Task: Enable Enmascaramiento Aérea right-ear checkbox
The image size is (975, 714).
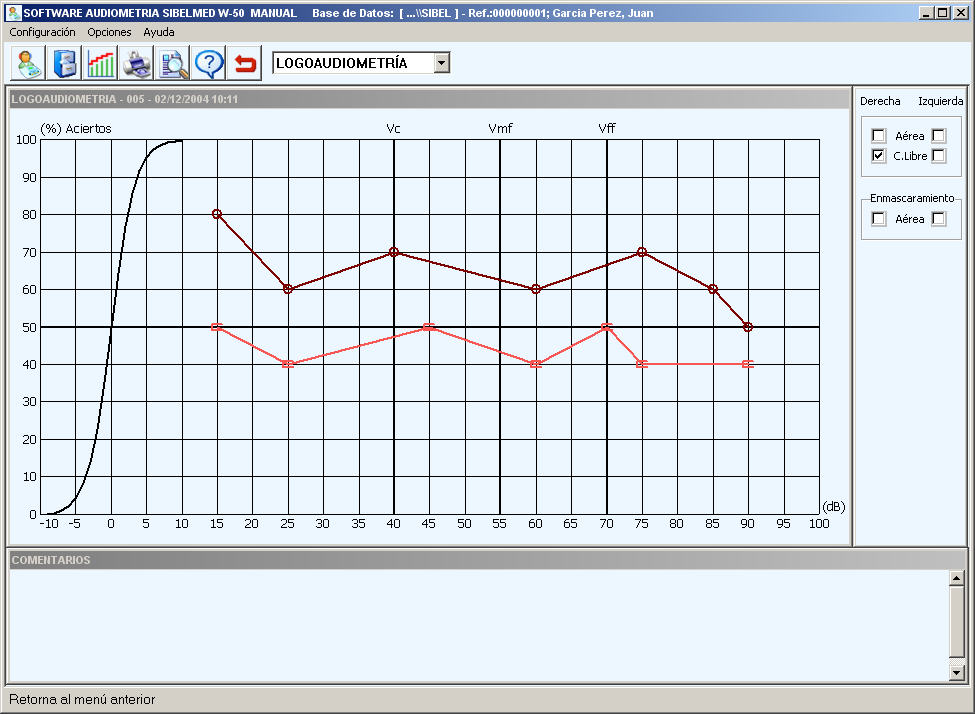Action: 879,218
